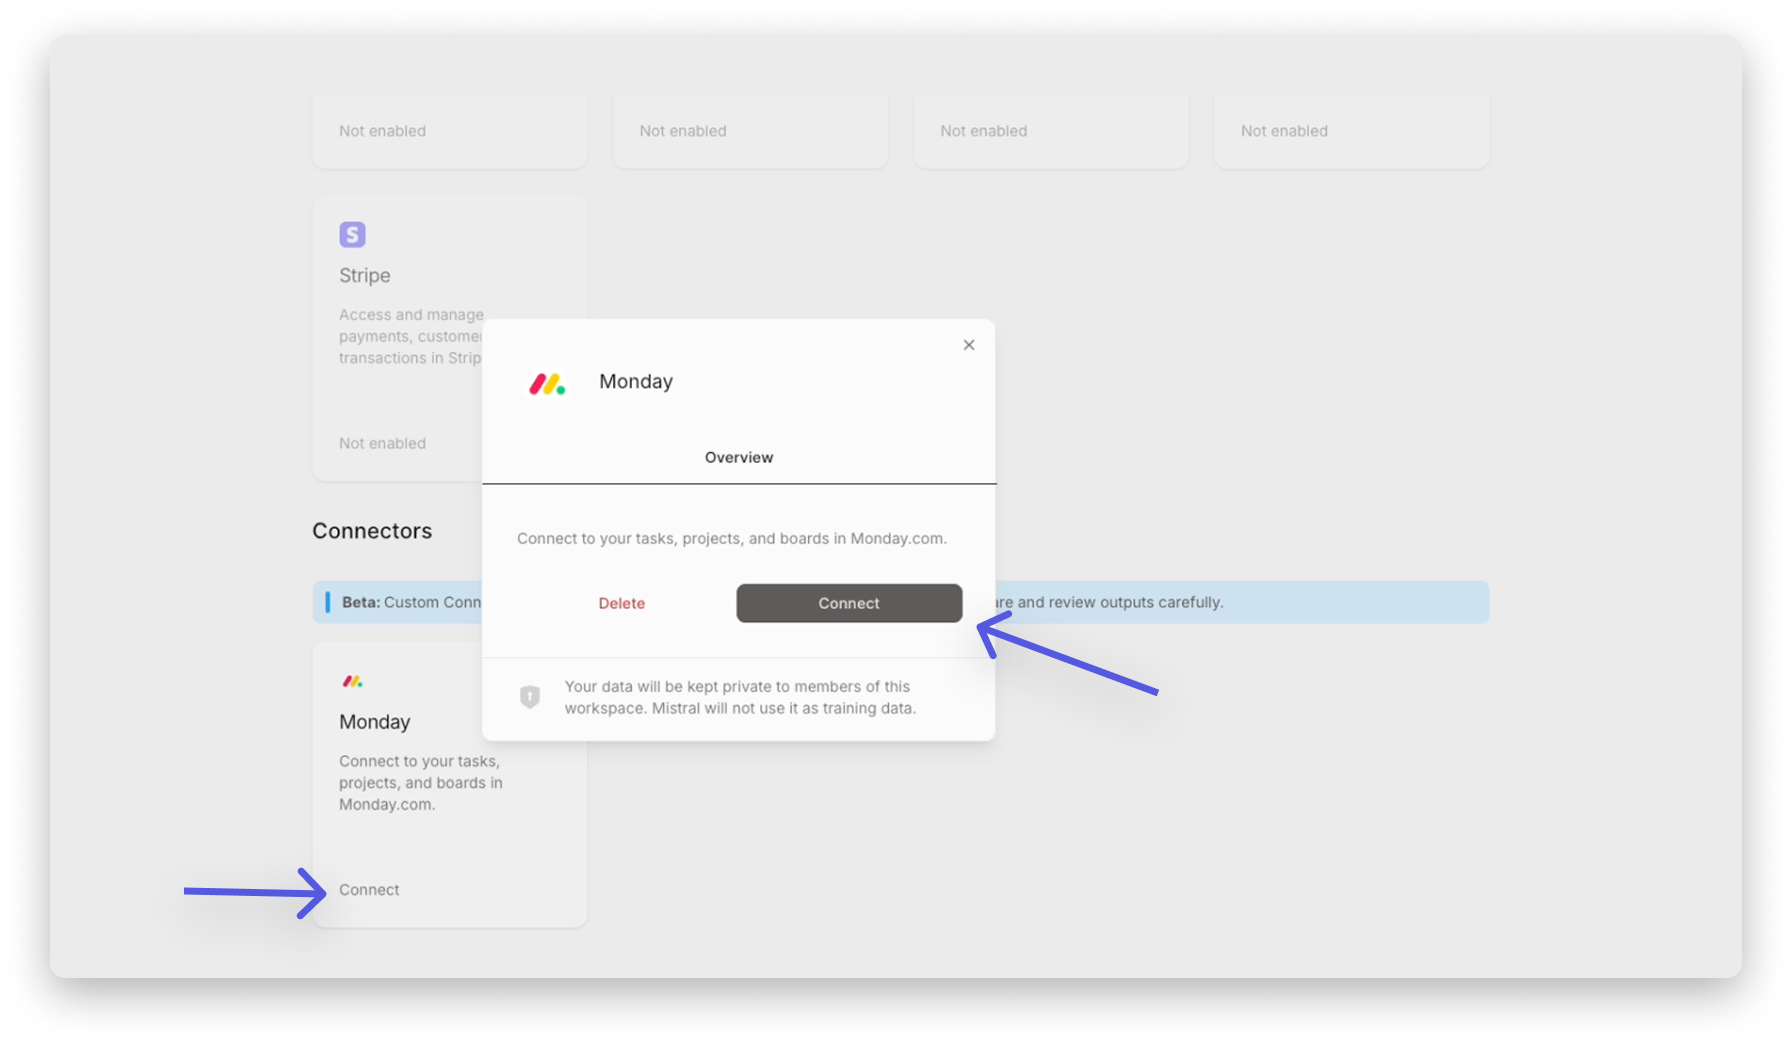Click the Monday card's description text
Viewport: 1792px width, 1043px height.
(x=421, y=783)
